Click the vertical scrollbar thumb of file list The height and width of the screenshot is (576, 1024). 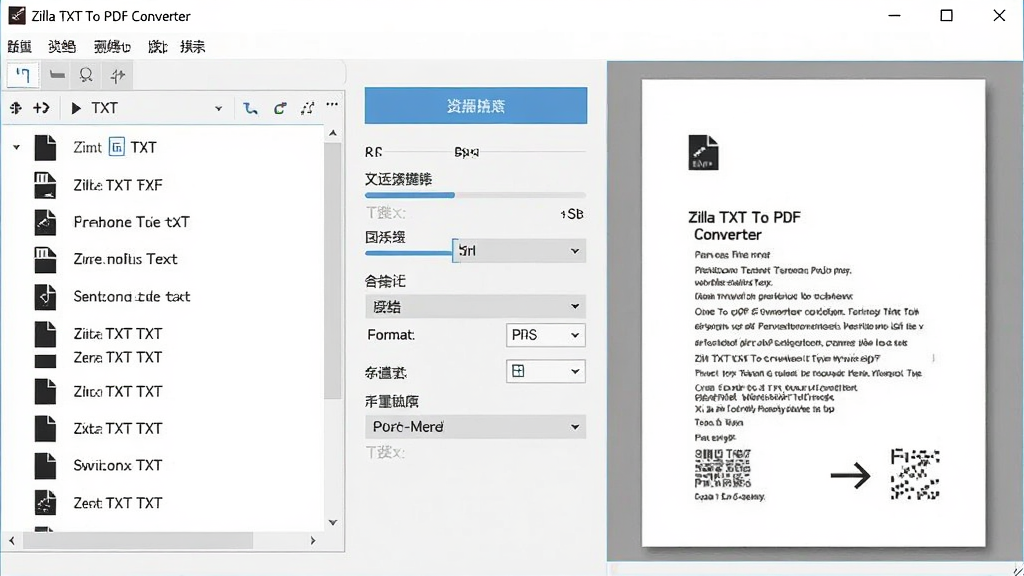pyautogui.click(x=333, y=270)
